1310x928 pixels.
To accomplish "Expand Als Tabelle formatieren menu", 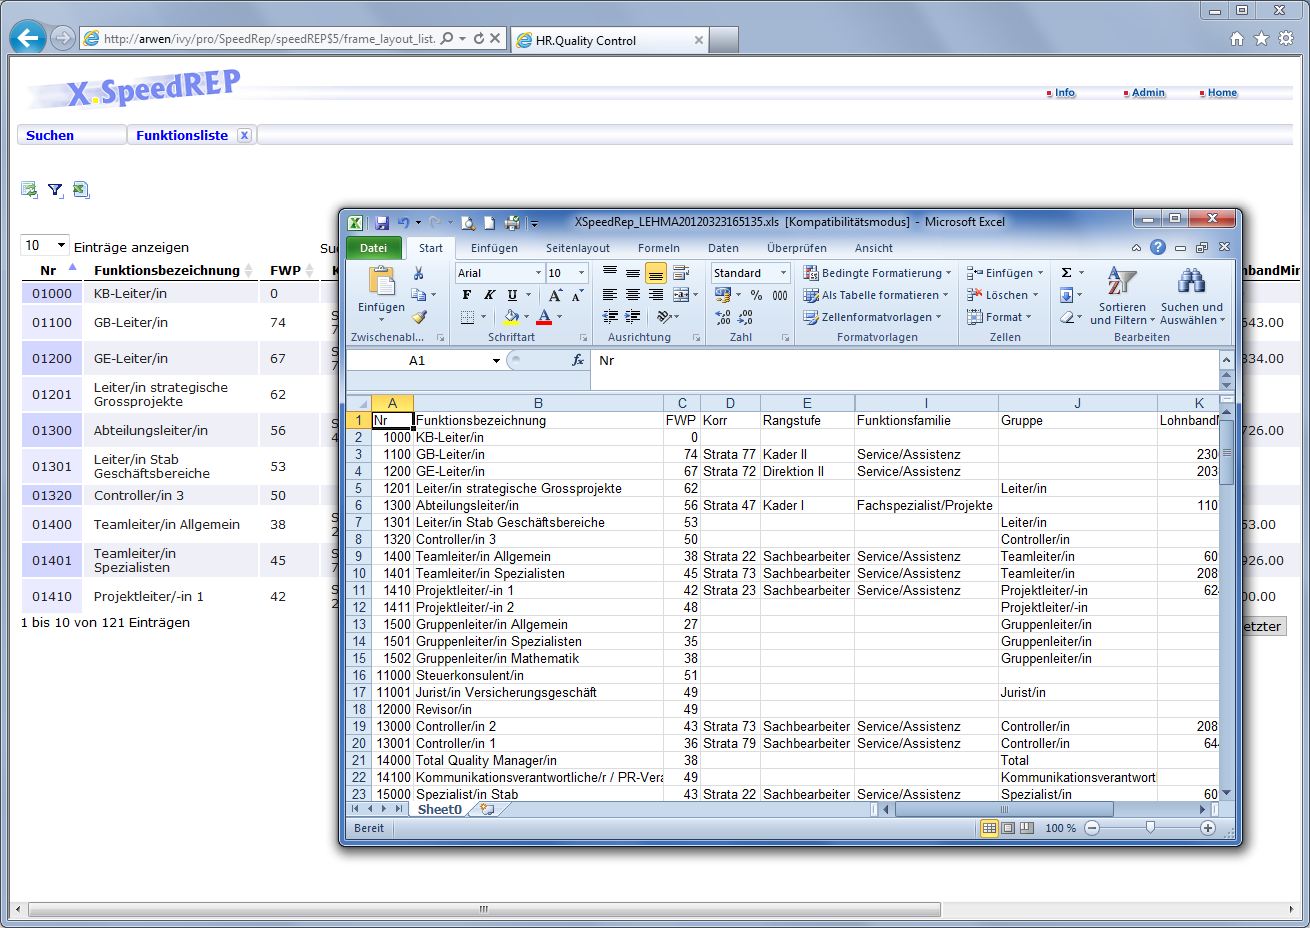I will [x=875, y=295].
